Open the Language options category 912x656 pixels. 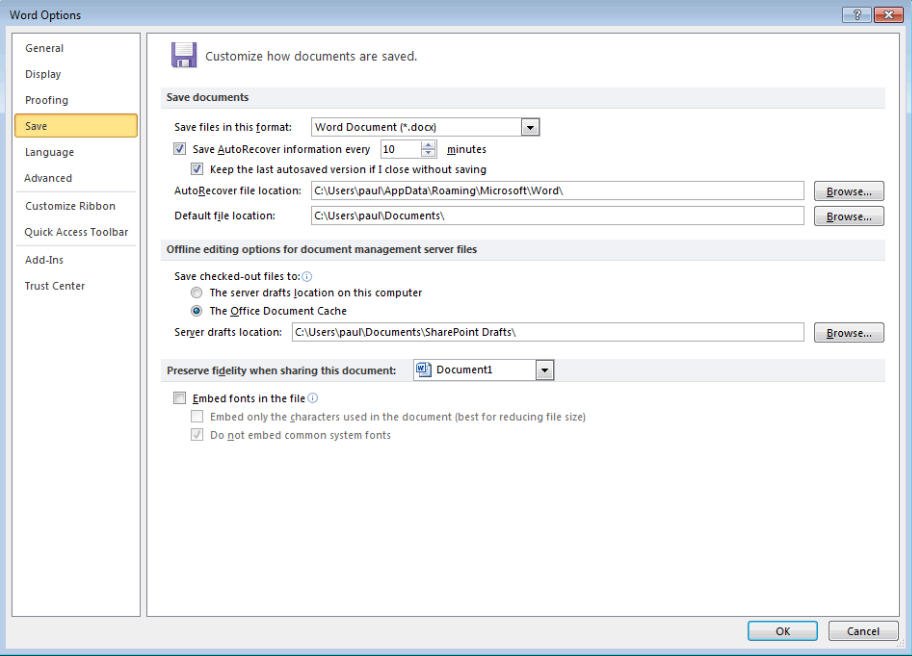point(76,152)
